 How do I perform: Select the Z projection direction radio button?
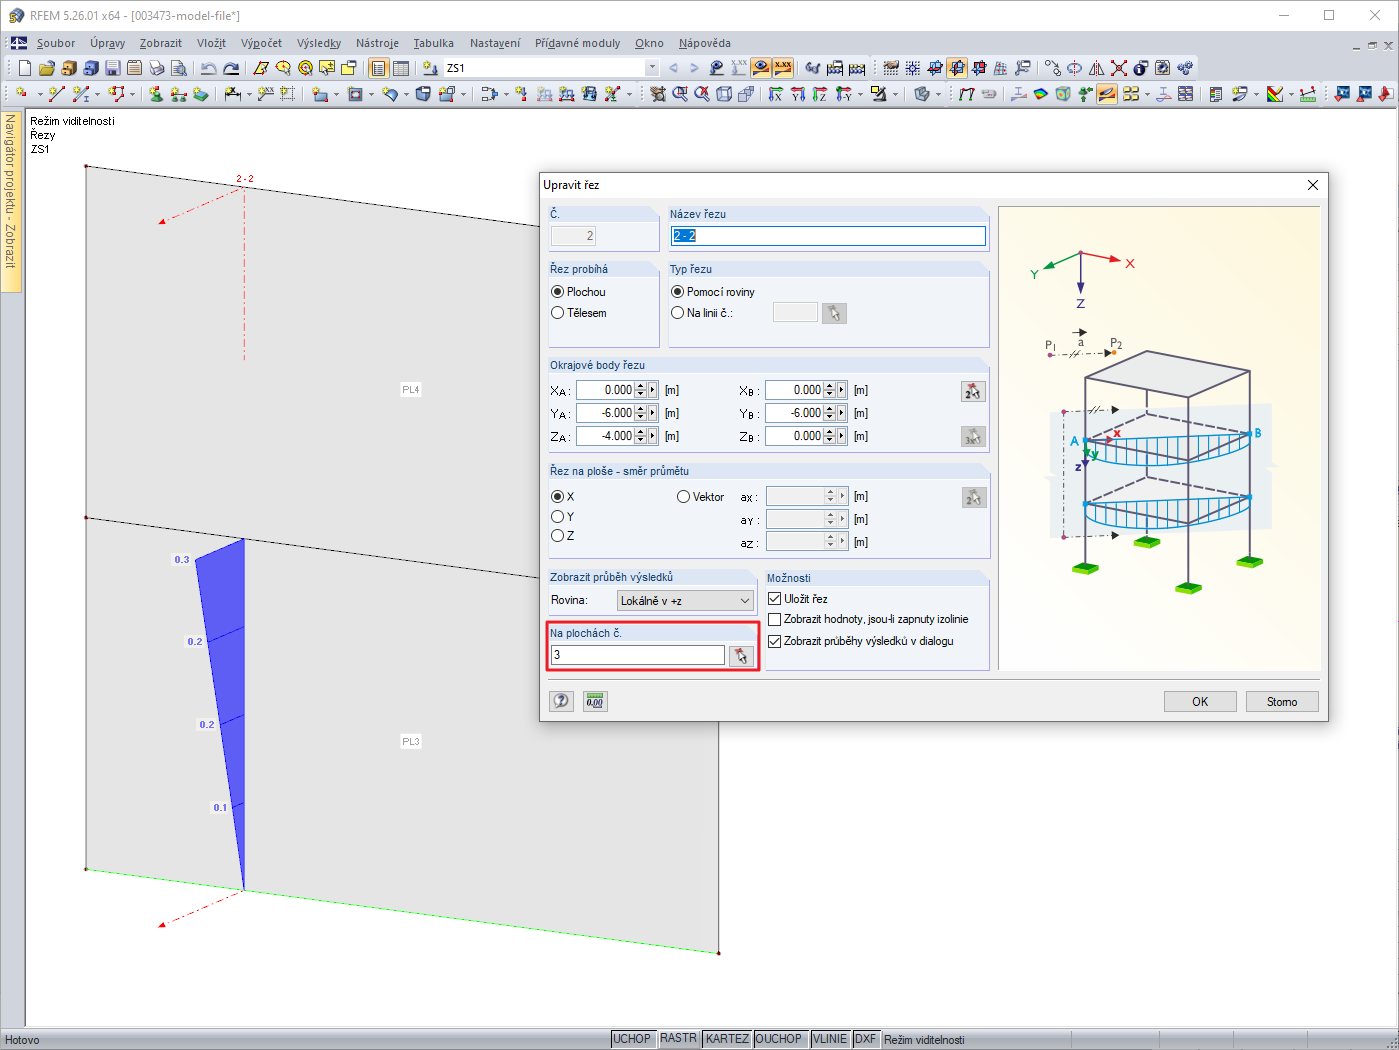click(x=557, y=536)
